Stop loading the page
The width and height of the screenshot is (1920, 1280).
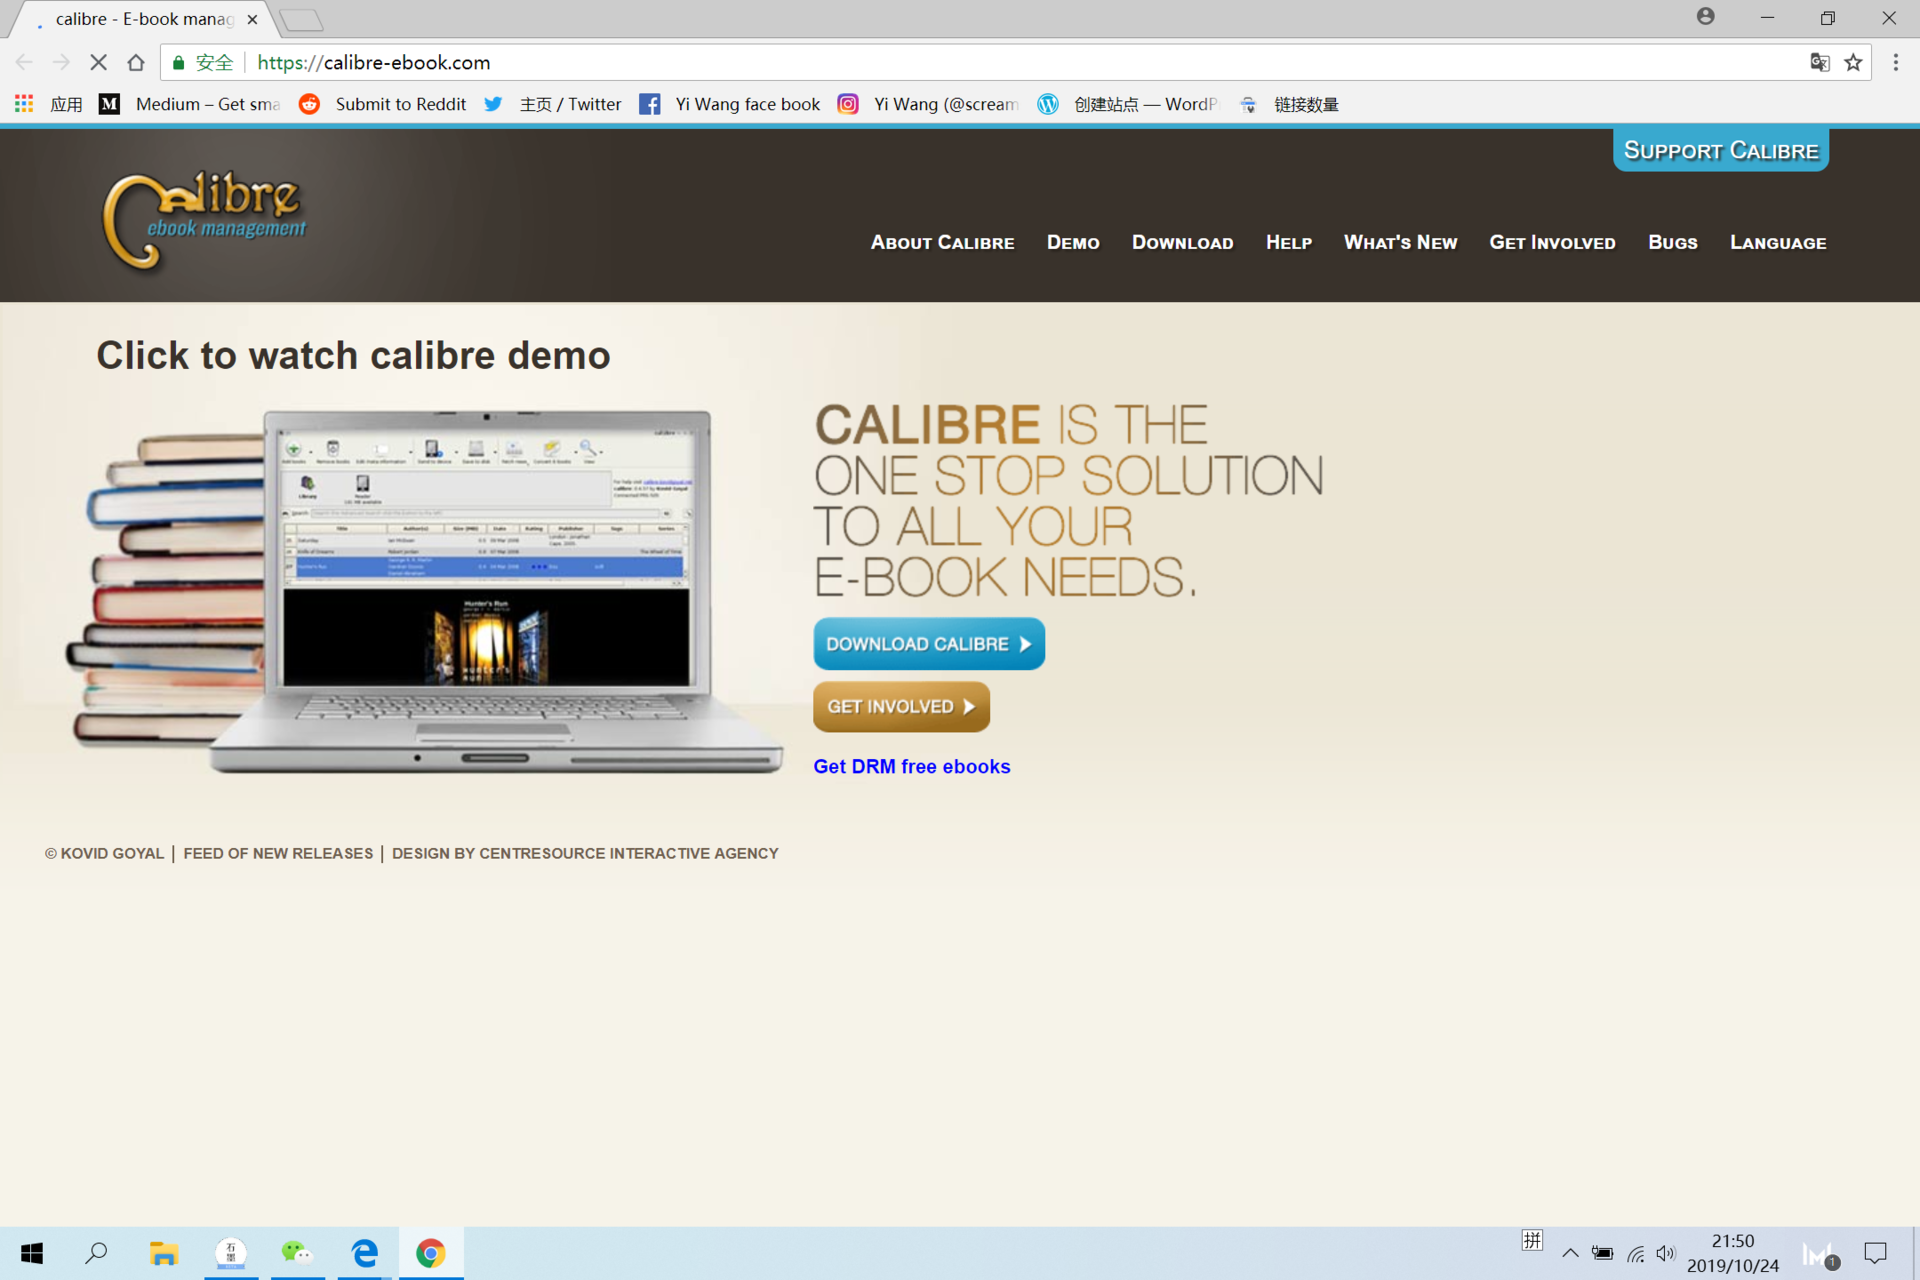(x=98, y=62)
